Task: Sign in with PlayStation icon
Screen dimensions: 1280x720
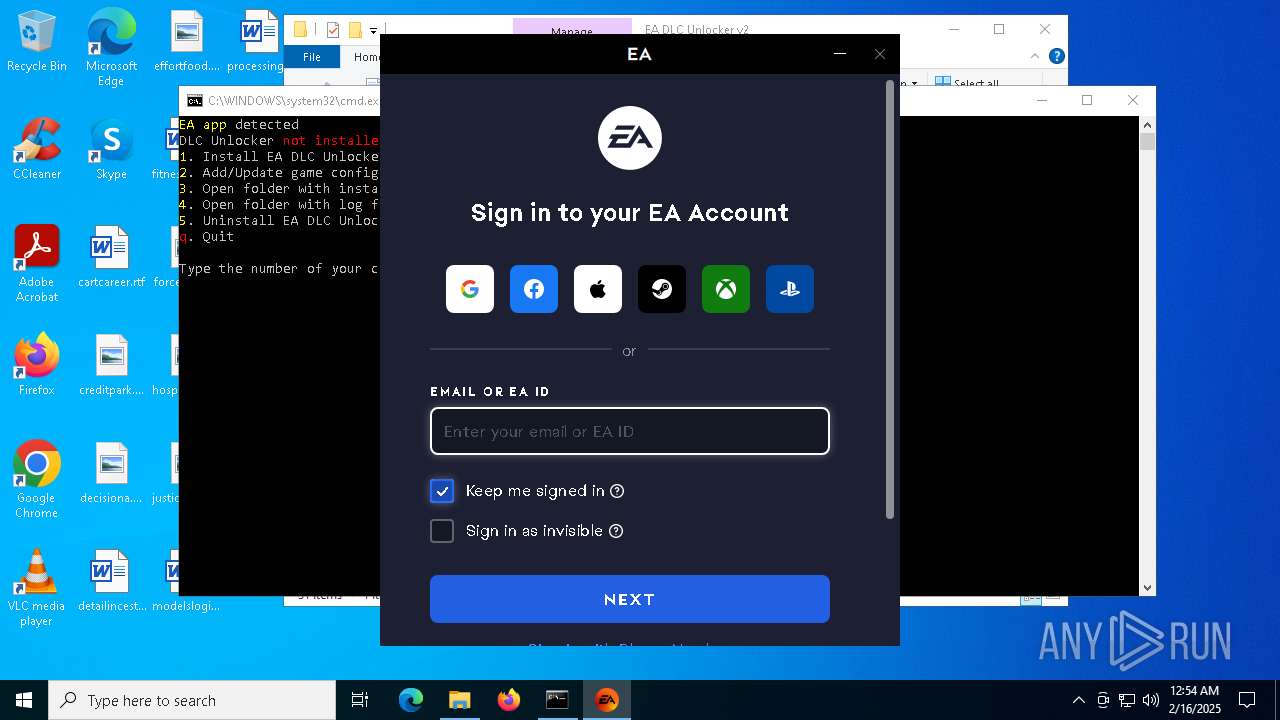Action: (x=790, y=289)
